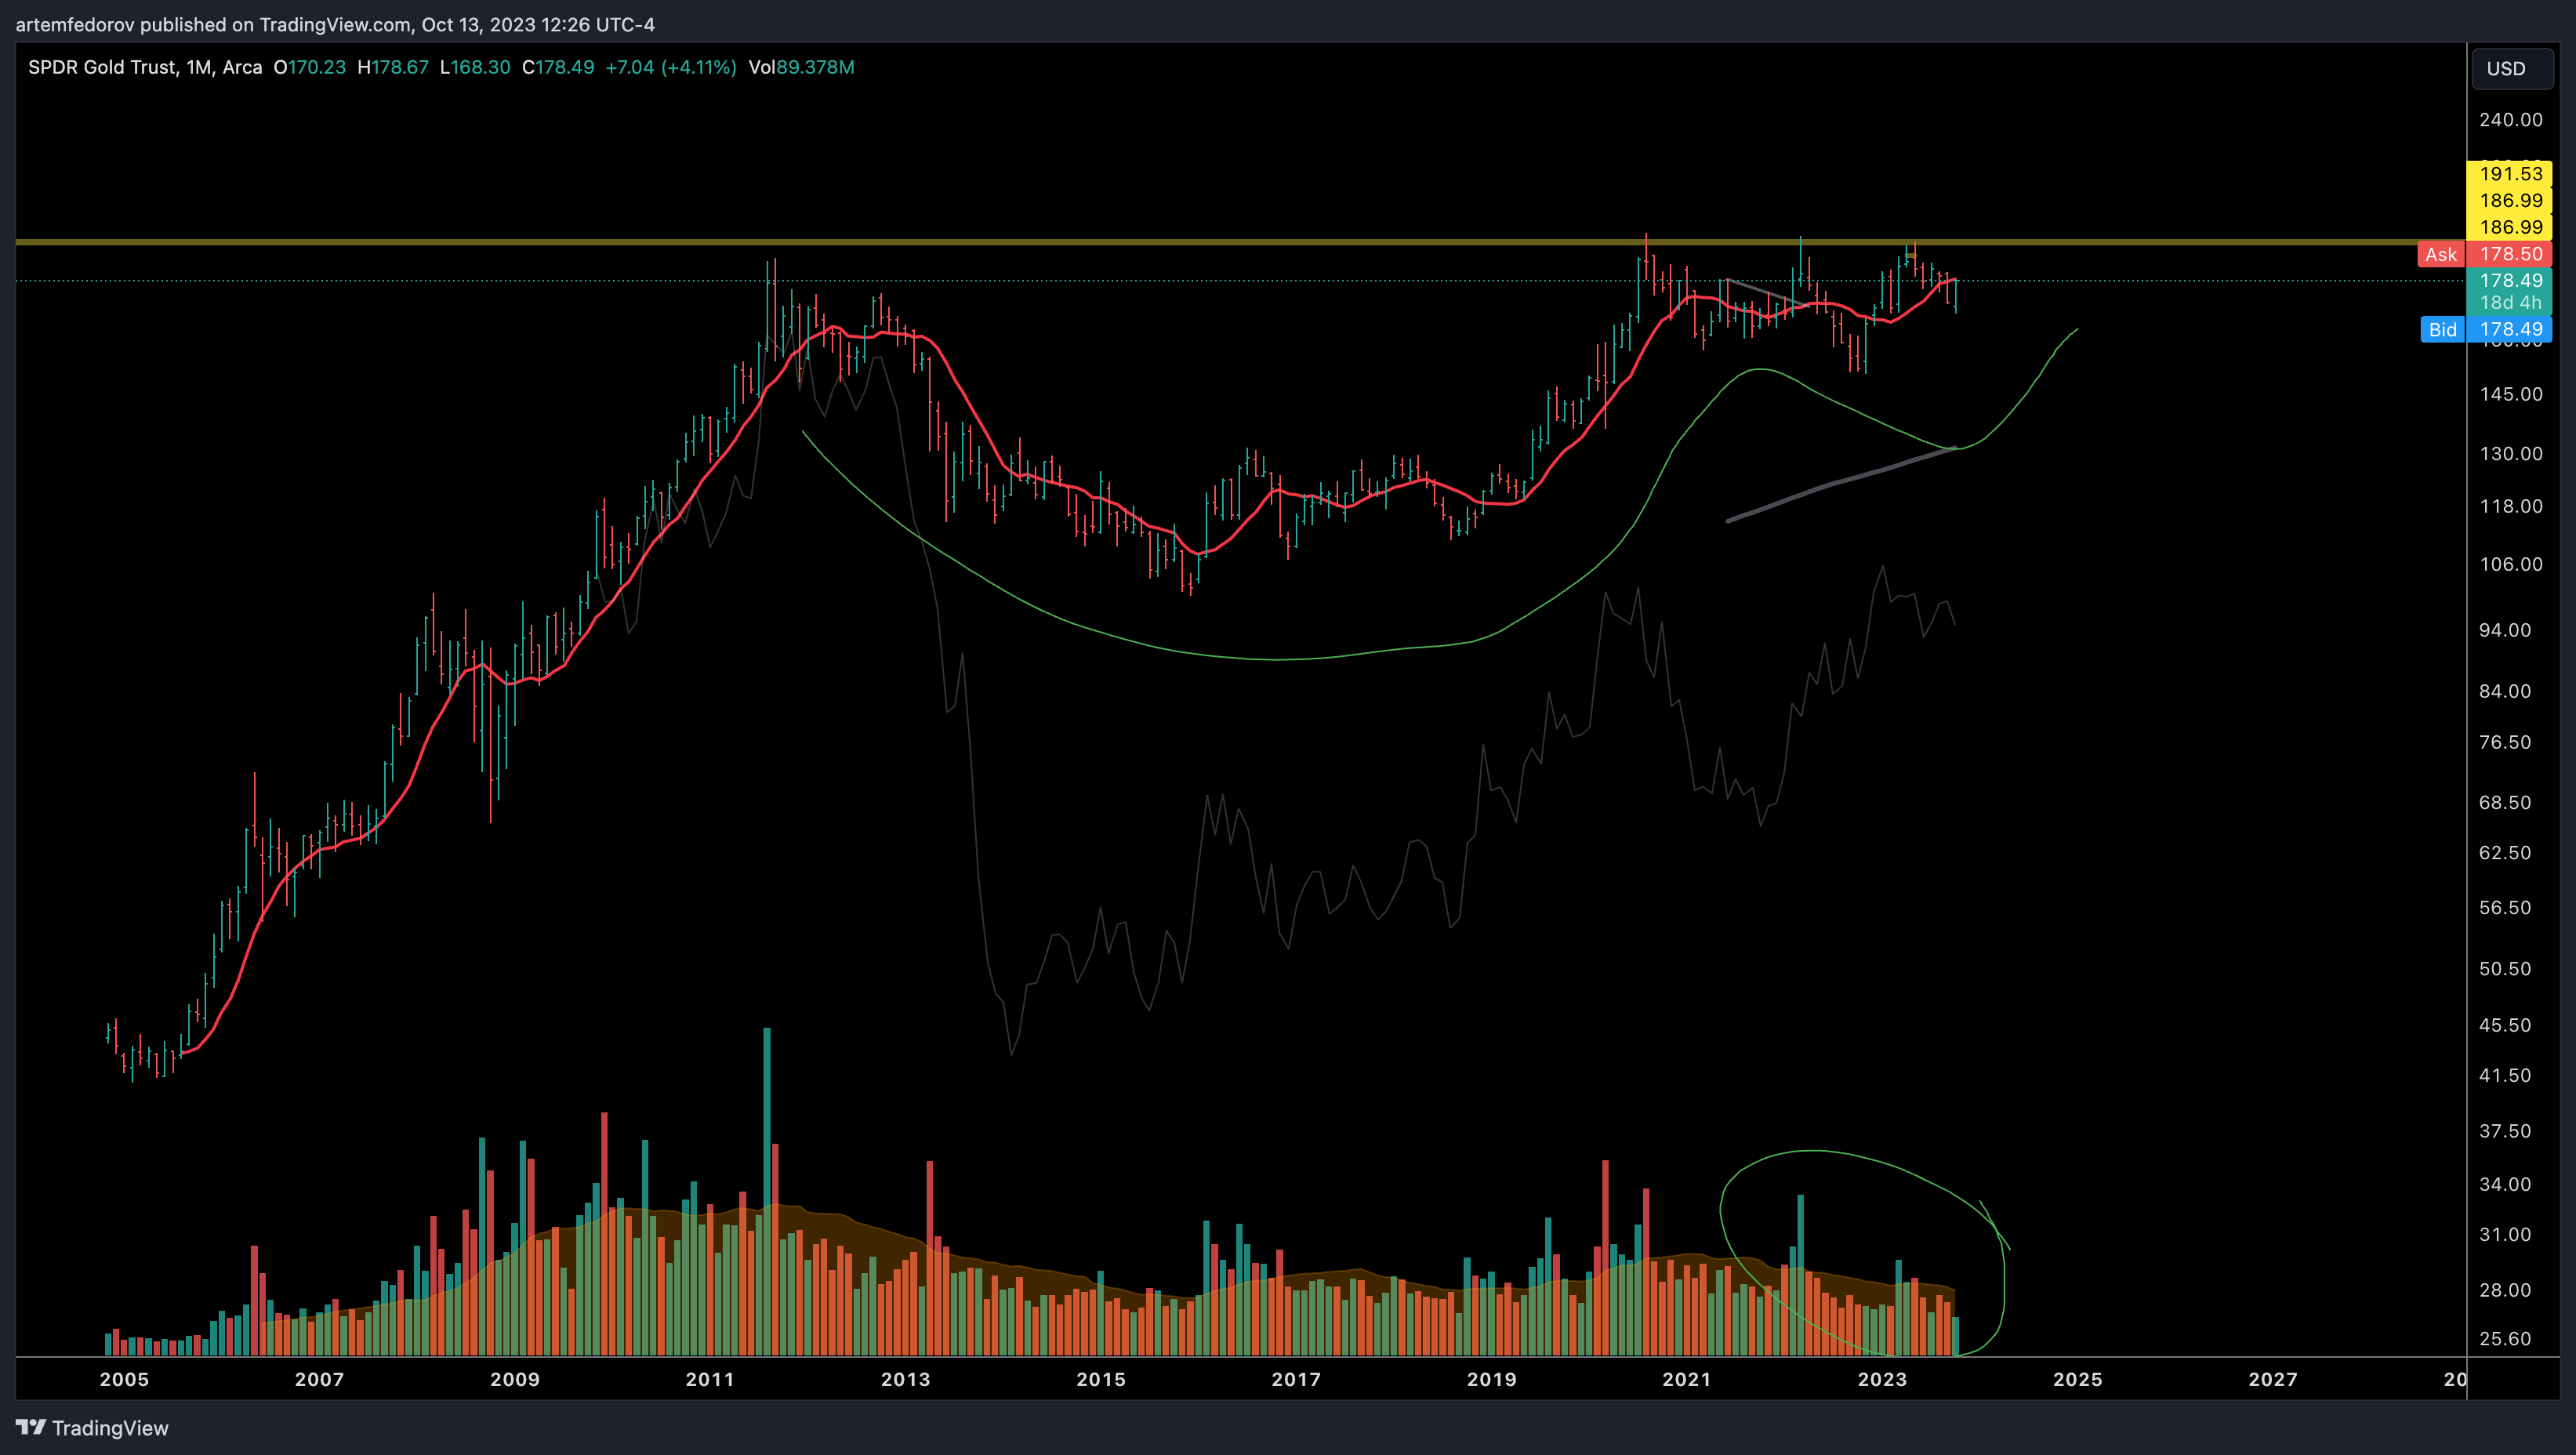Click the 106.00 price axis label

pos(2510,565)
